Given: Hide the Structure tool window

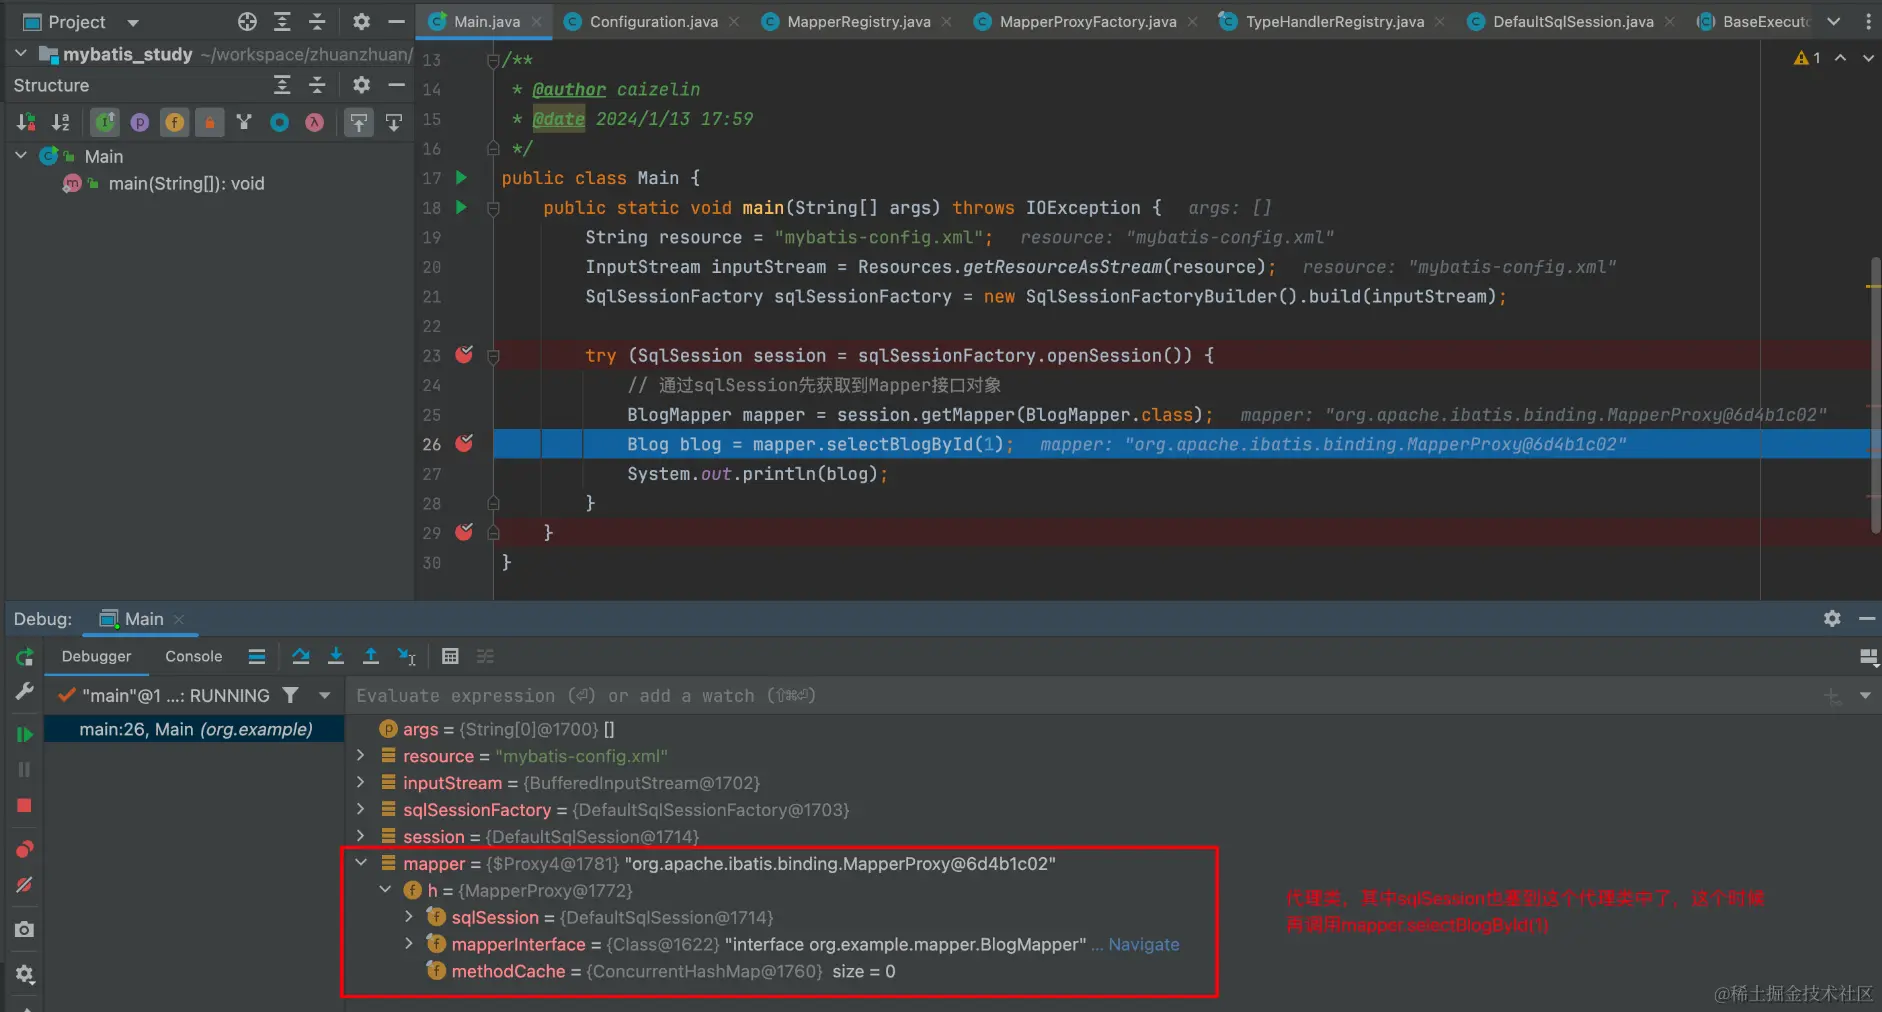Looking at the screenshot, I should pyautogui.click(x=396, y=85).
